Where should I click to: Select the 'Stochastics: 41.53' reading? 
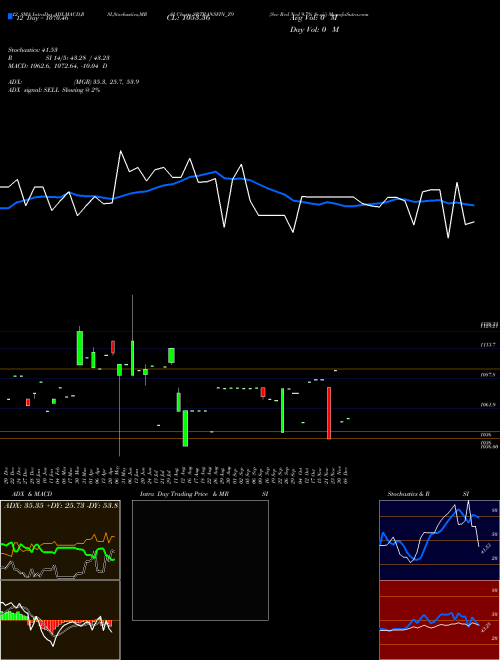[x=33, y=50]
